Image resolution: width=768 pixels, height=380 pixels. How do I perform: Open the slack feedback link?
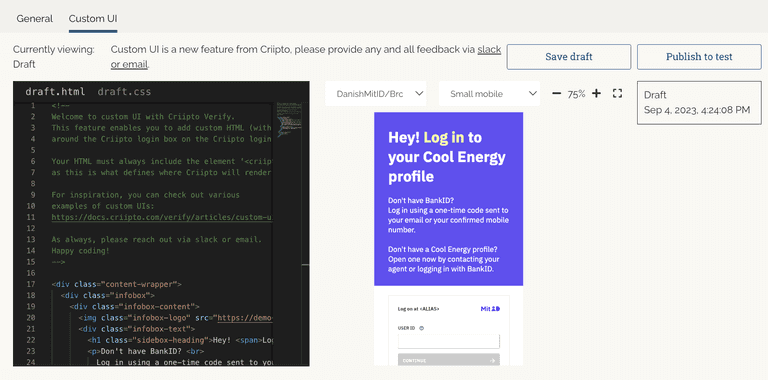point(489,49)
